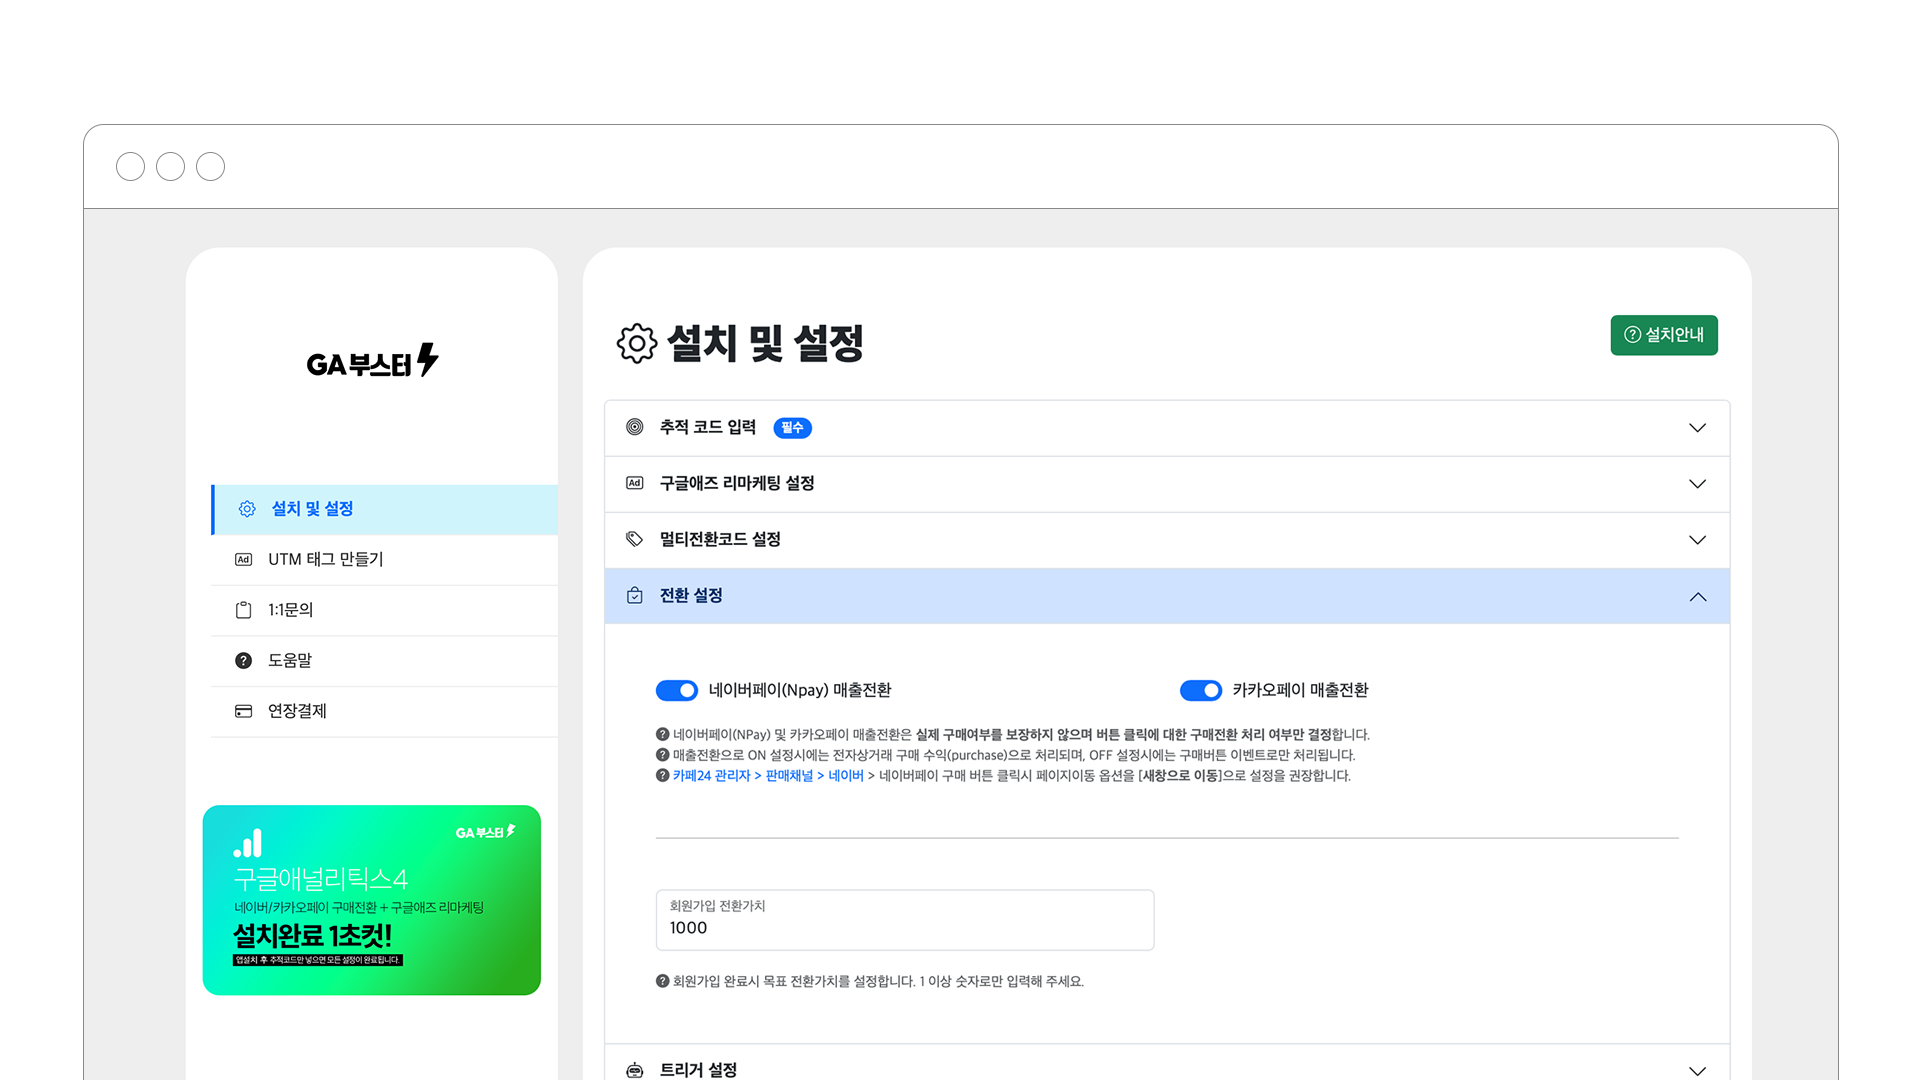The height and width of the screenshot is (1080, 1920).
Task: Click the target icon next to 추적 코드 입력
Action: pyautogui.click(x=634, y=427)
